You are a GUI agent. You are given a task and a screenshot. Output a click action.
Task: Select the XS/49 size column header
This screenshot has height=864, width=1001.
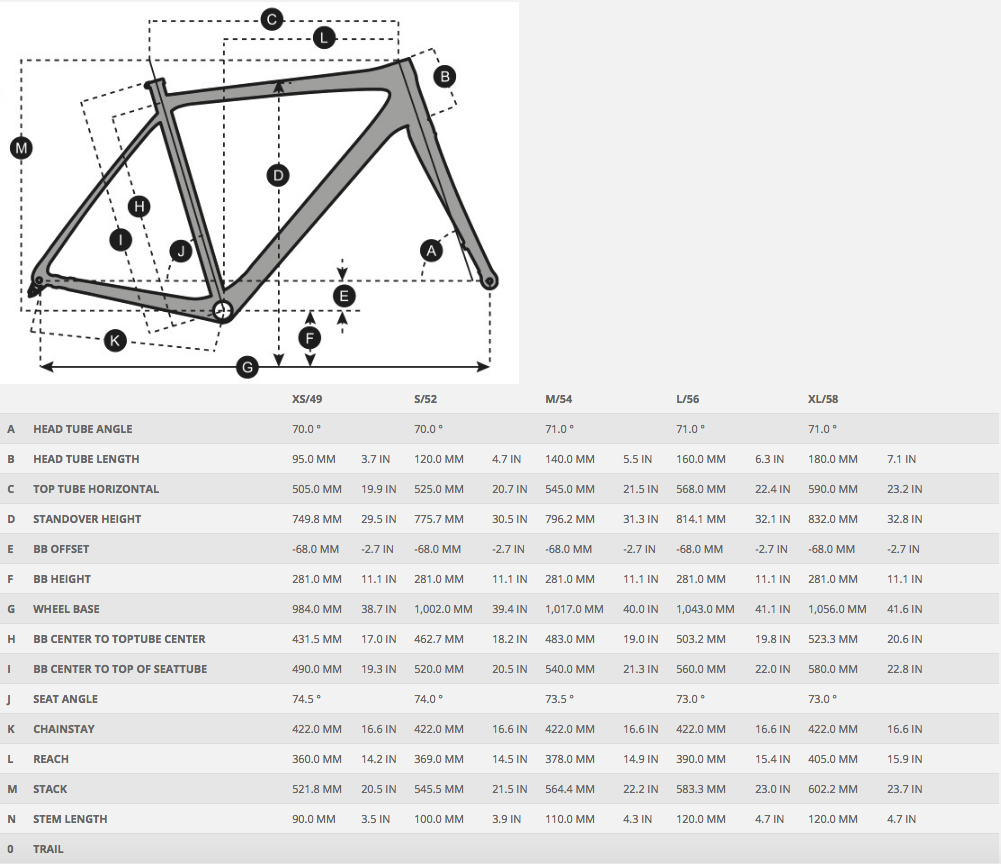click(307, 399)
